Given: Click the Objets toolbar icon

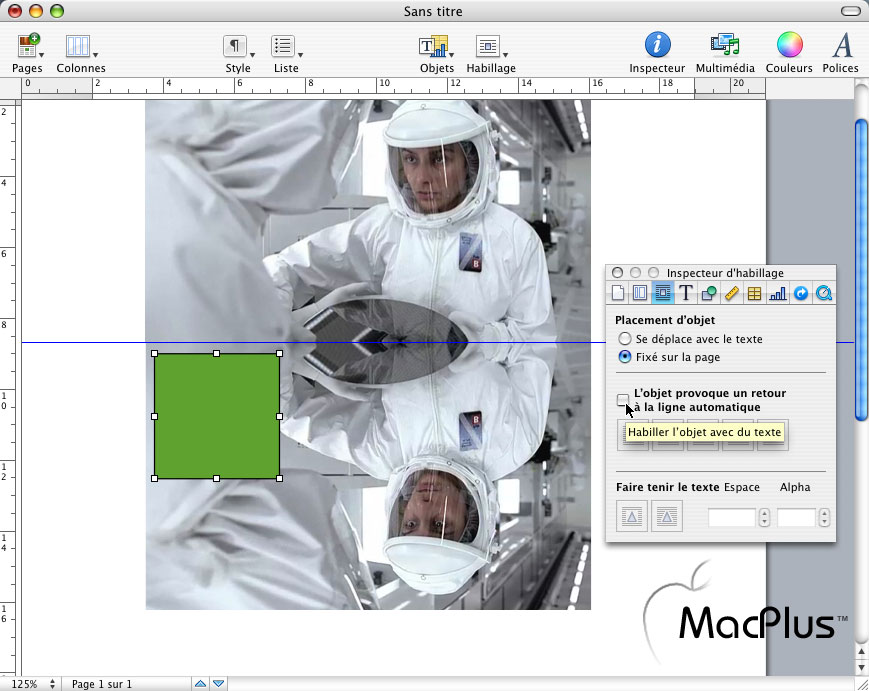Looking at the screenshot, I should [x=433, y=47].
